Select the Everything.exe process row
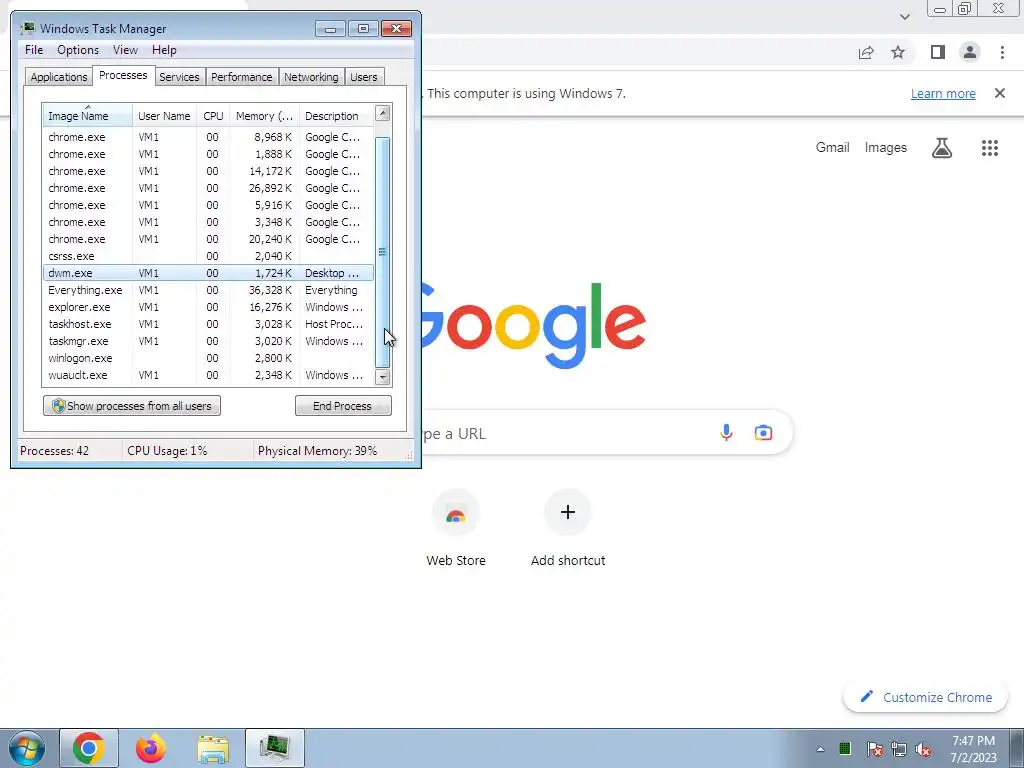The height and width of the screenshot is (768, 1024). coord(208,290)
